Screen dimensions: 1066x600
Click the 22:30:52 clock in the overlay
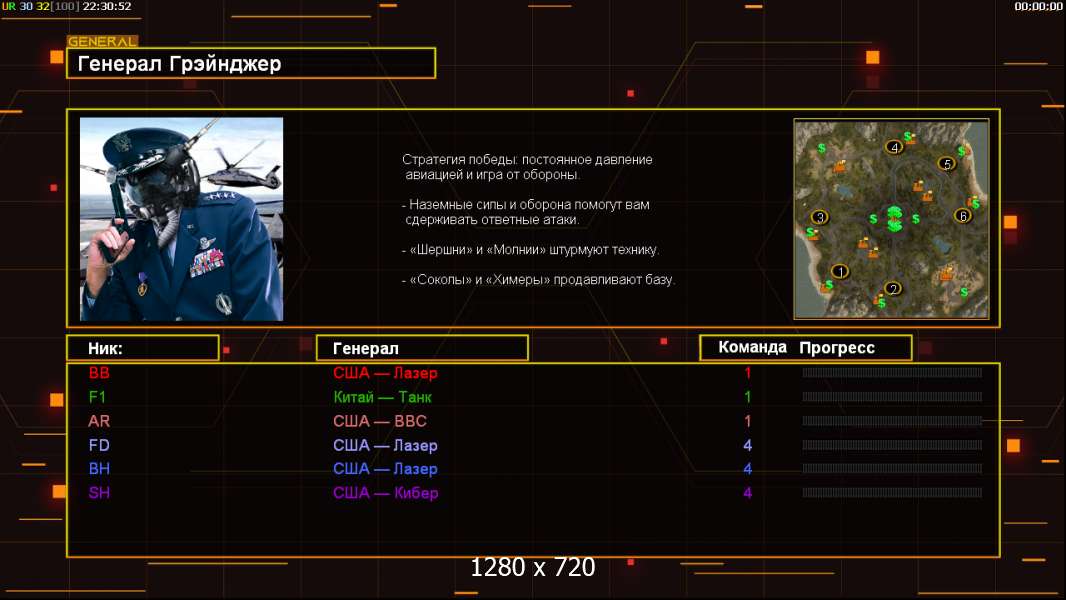pyautogui.click(x=107, y=6)
